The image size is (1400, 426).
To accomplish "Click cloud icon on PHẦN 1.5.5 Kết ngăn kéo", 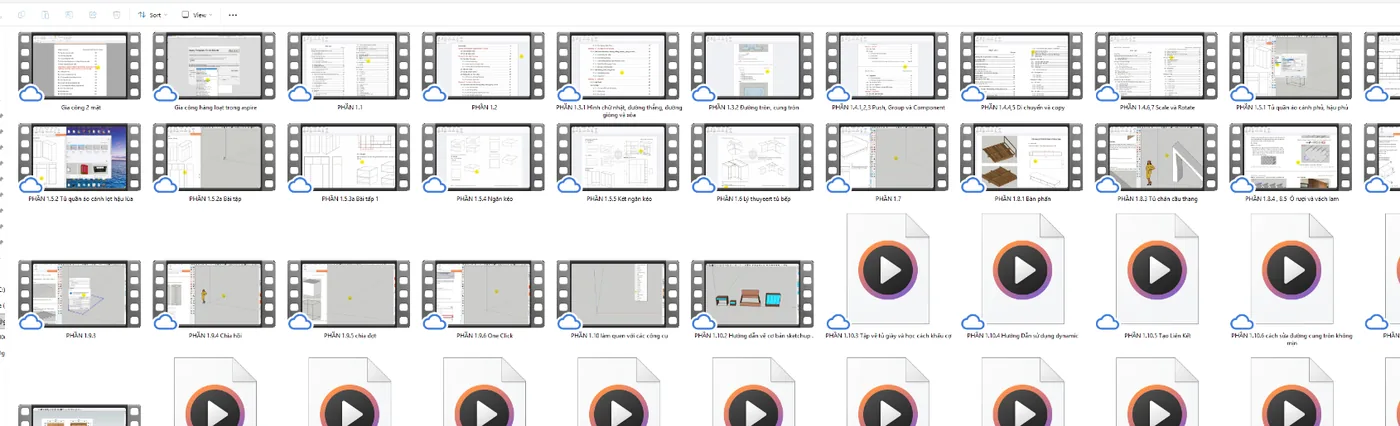I will coord(570,185).
